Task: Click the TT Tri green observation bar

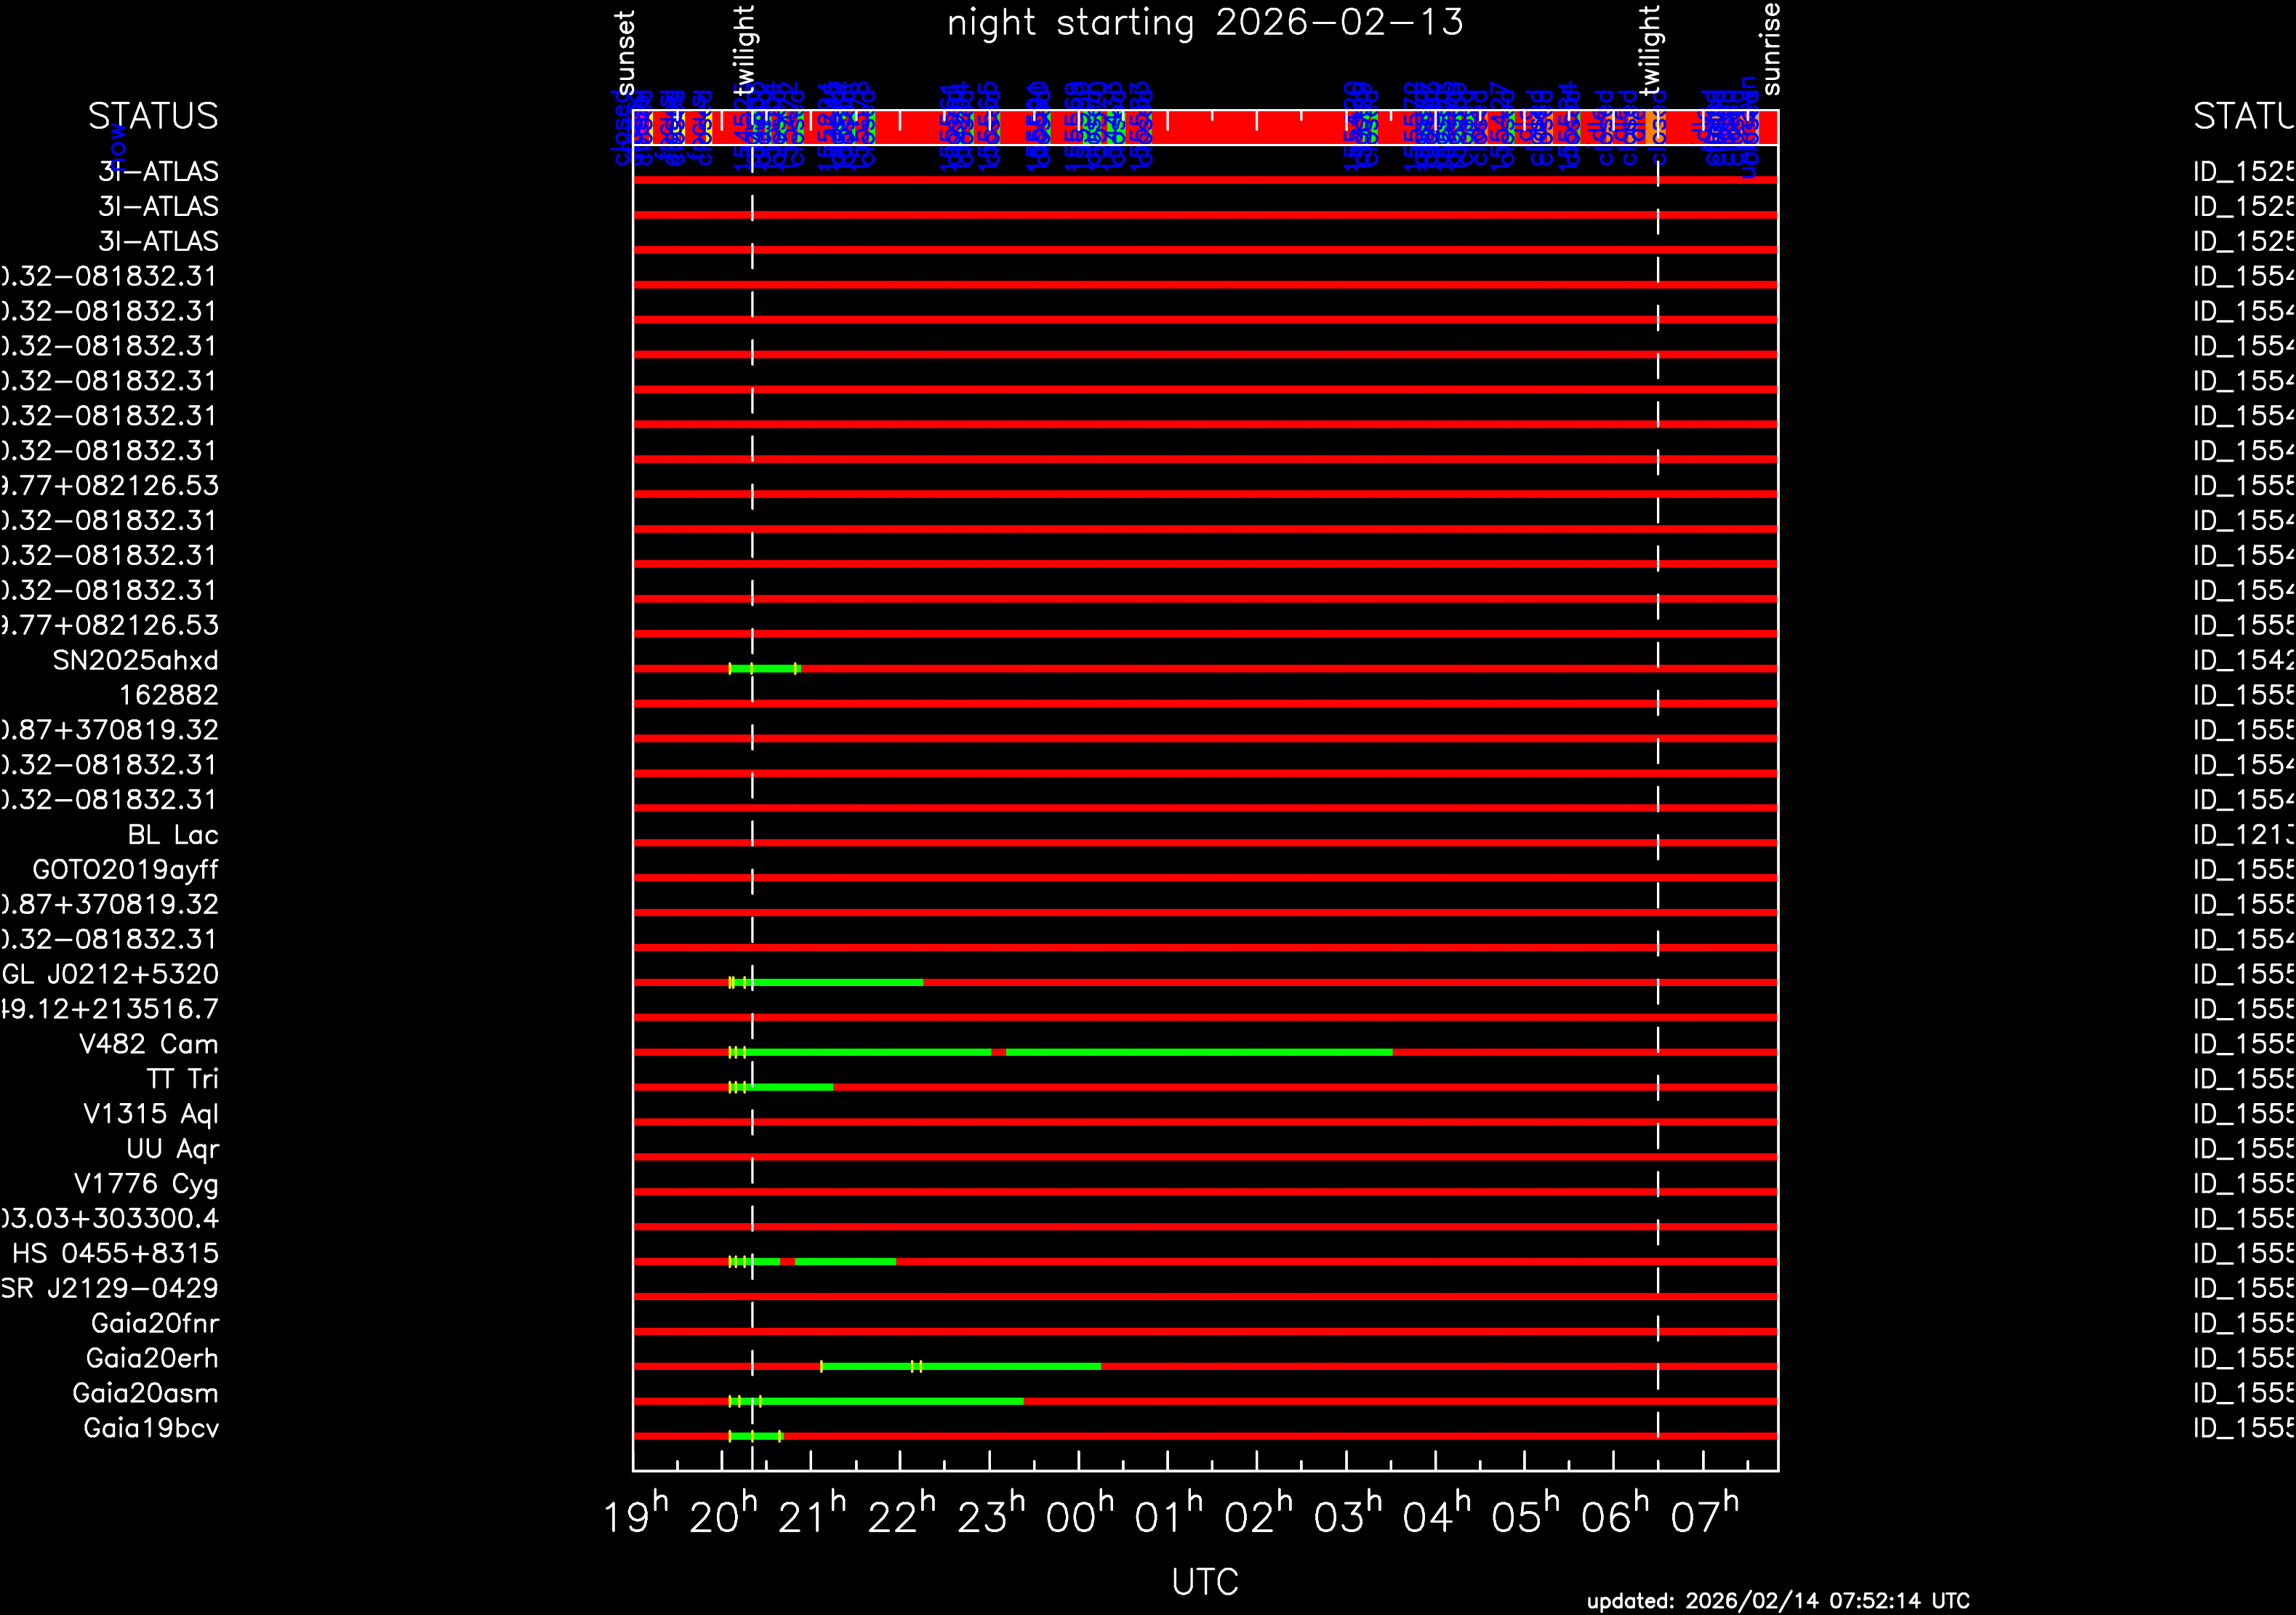Action: pyautogui.click(x=790, y=1087)
